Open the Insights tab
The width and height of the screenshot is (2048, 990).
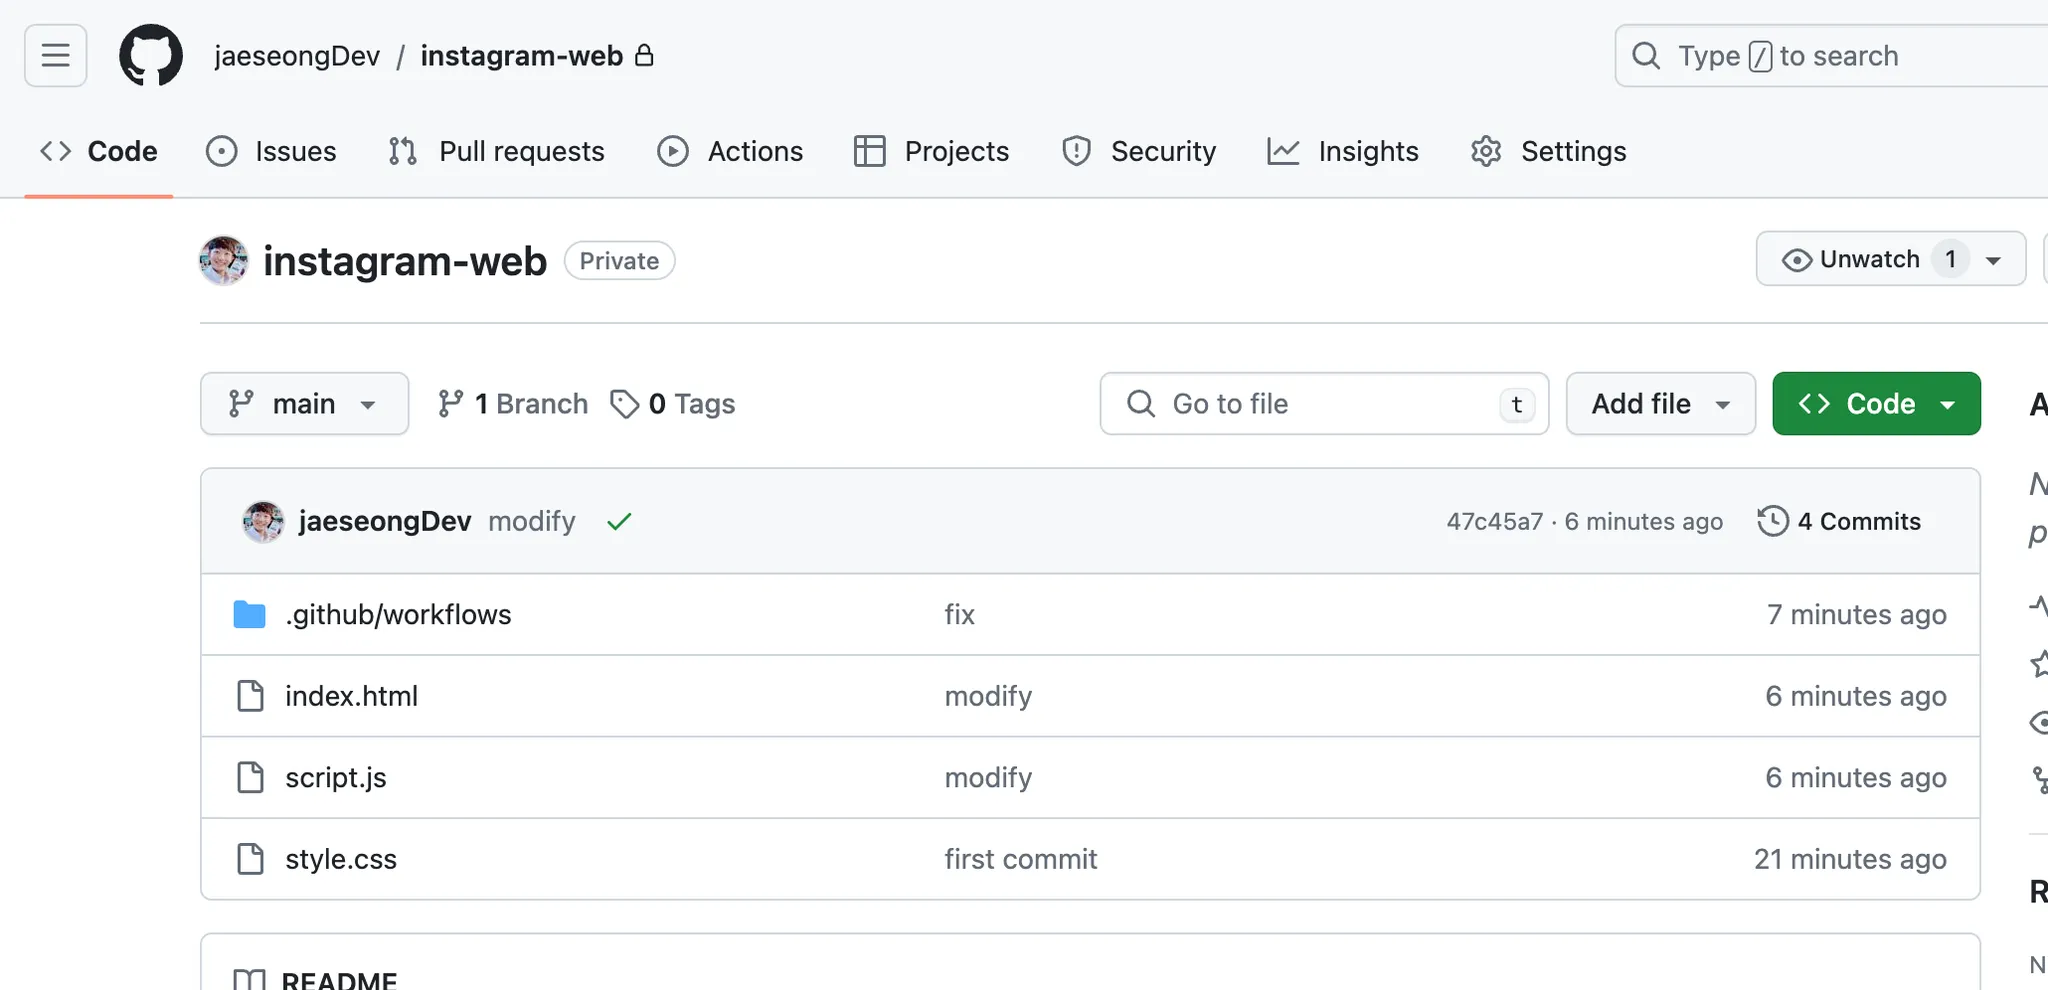(x=1343, y=151)
